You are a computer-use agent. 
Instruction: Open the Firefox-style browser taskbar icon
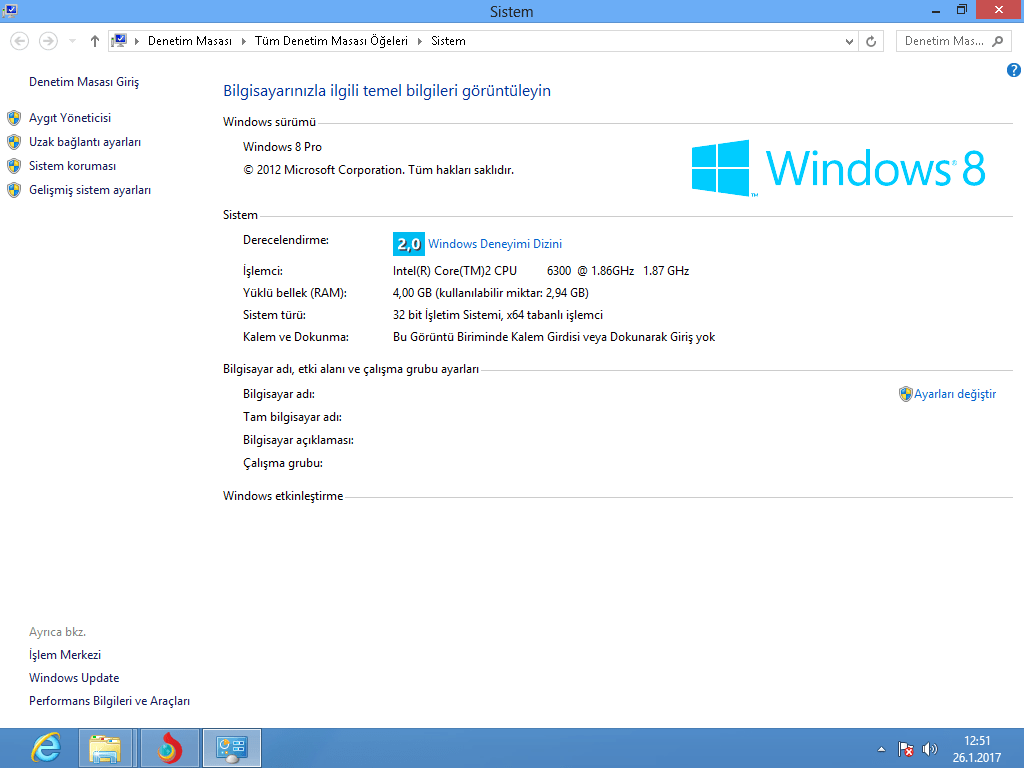(x=168, y=748)
